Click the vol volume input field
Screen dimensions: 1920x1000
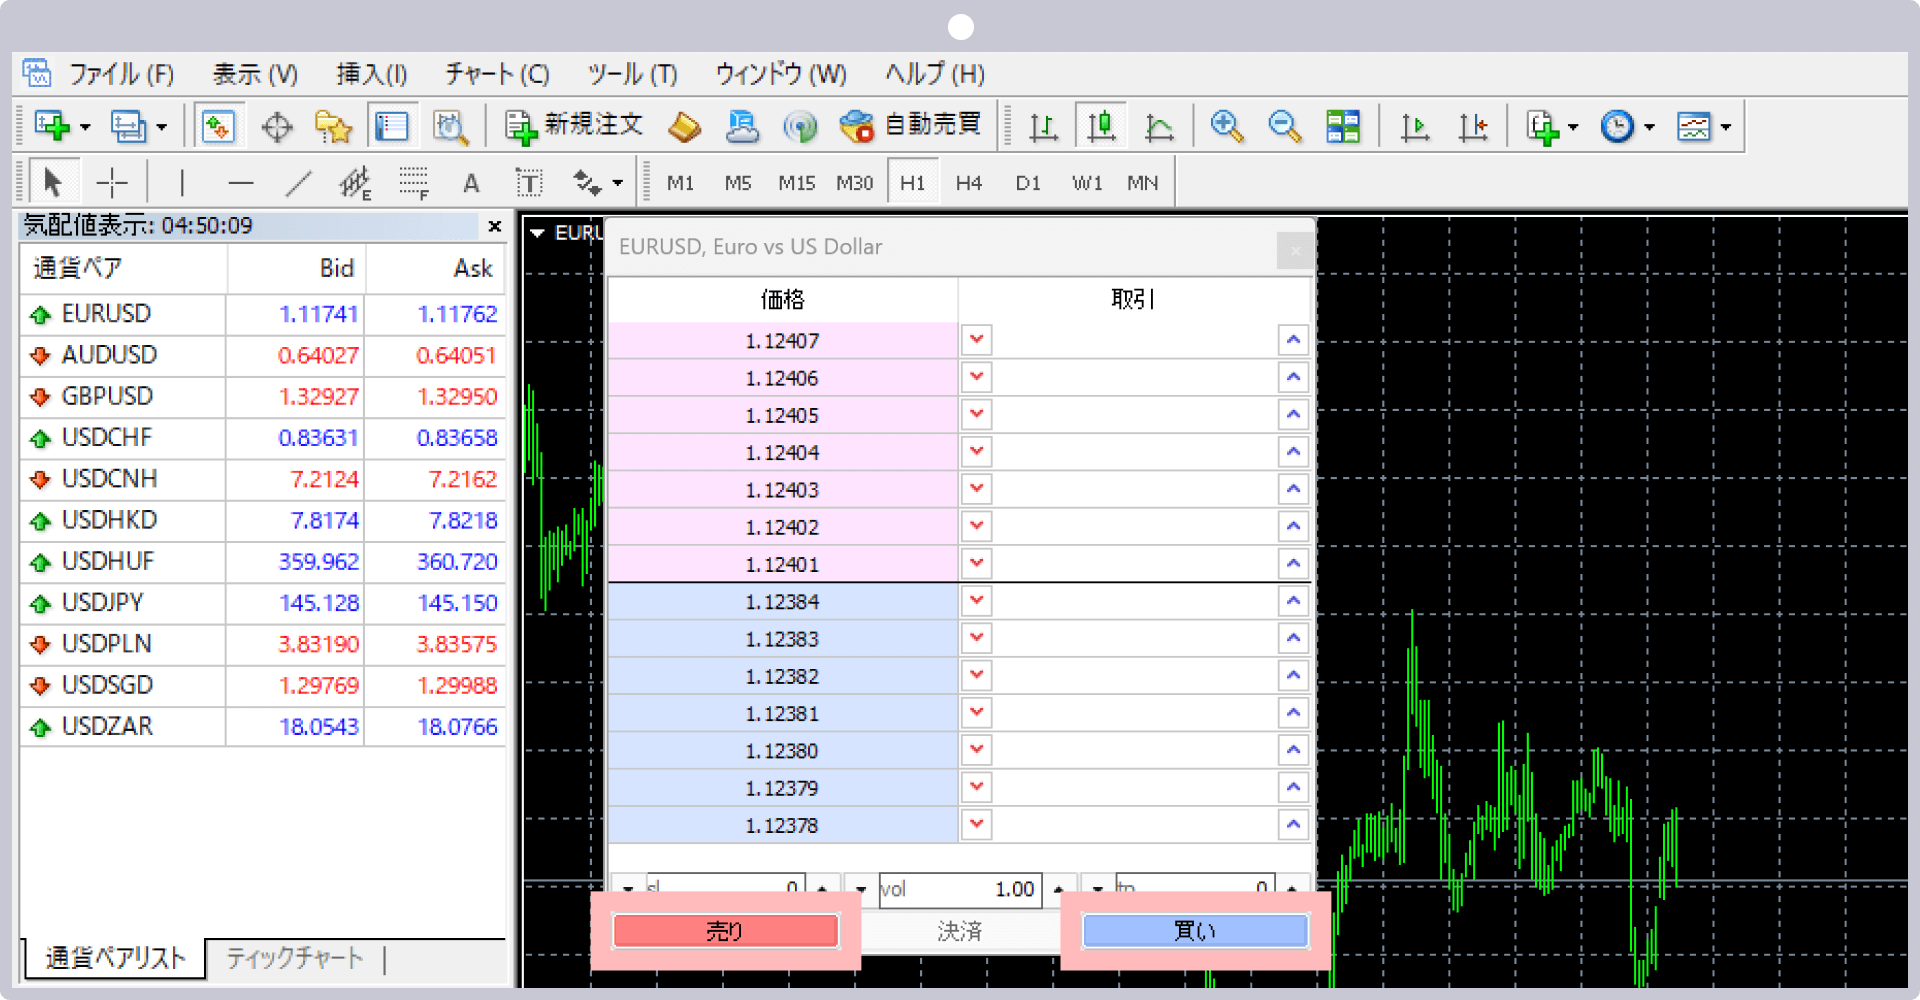click(x=960, y=889)
